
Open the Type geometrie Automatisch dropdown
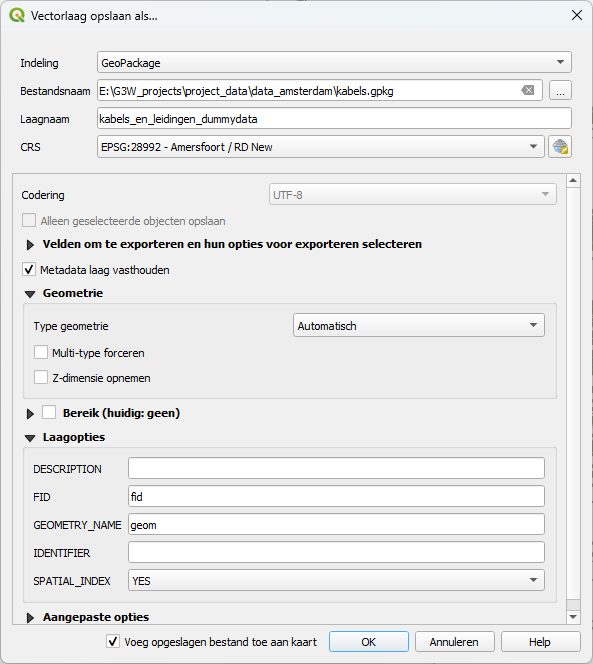(418, 325)
